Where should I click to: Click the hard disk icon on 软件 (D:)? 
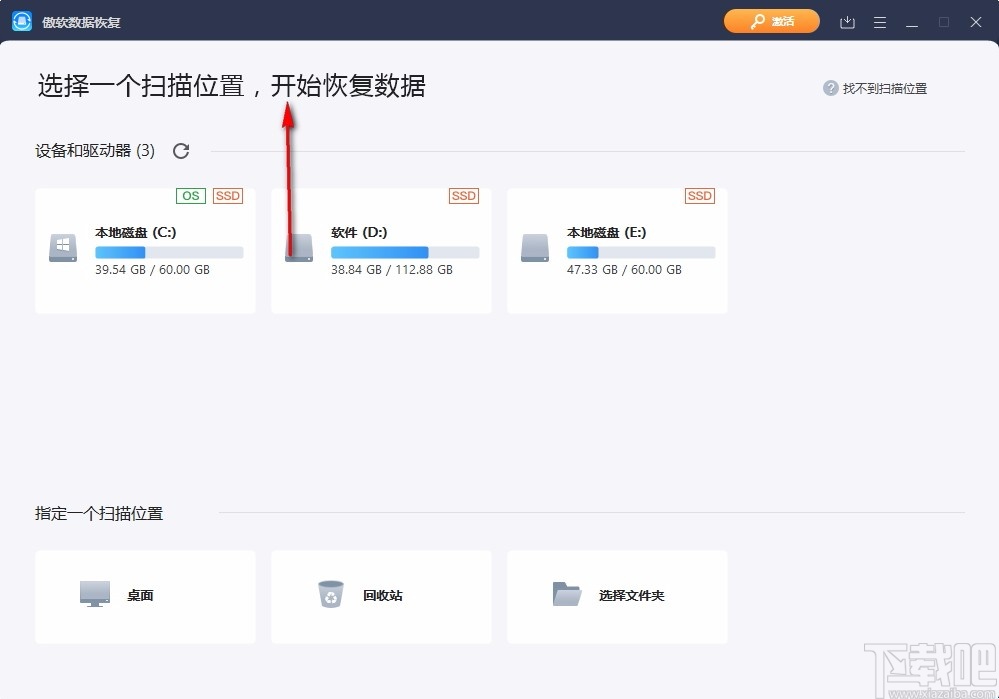(298, 249)
